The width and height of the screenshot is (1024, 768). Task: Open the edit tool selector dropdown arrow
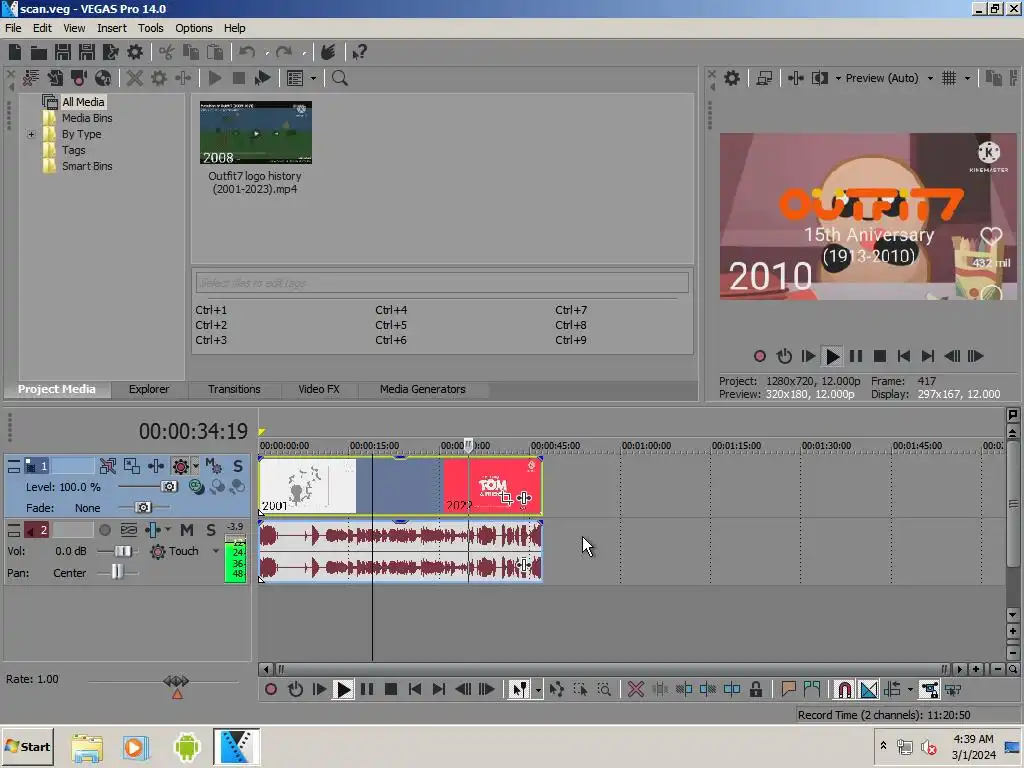537,690
